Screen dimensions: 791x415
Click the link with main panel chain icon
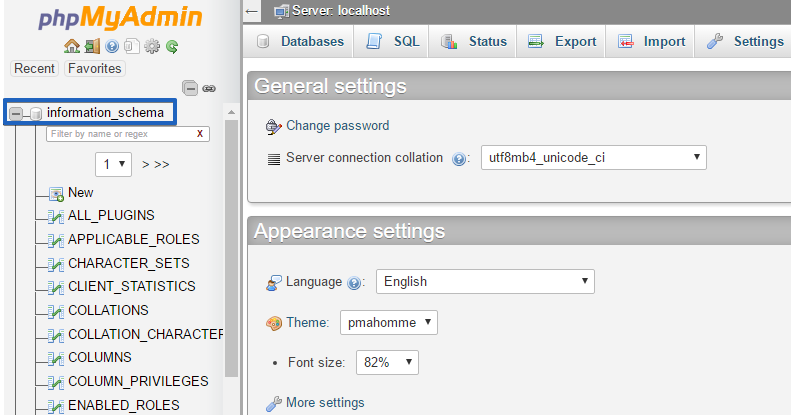click(x=209, y=89)
